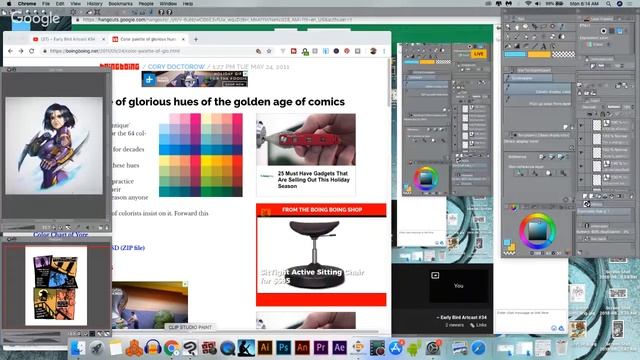This screenshot has width=640, height=360.
Task: Switch to the Early Bird Artcast YouTube tab
Action: (68, 39)
